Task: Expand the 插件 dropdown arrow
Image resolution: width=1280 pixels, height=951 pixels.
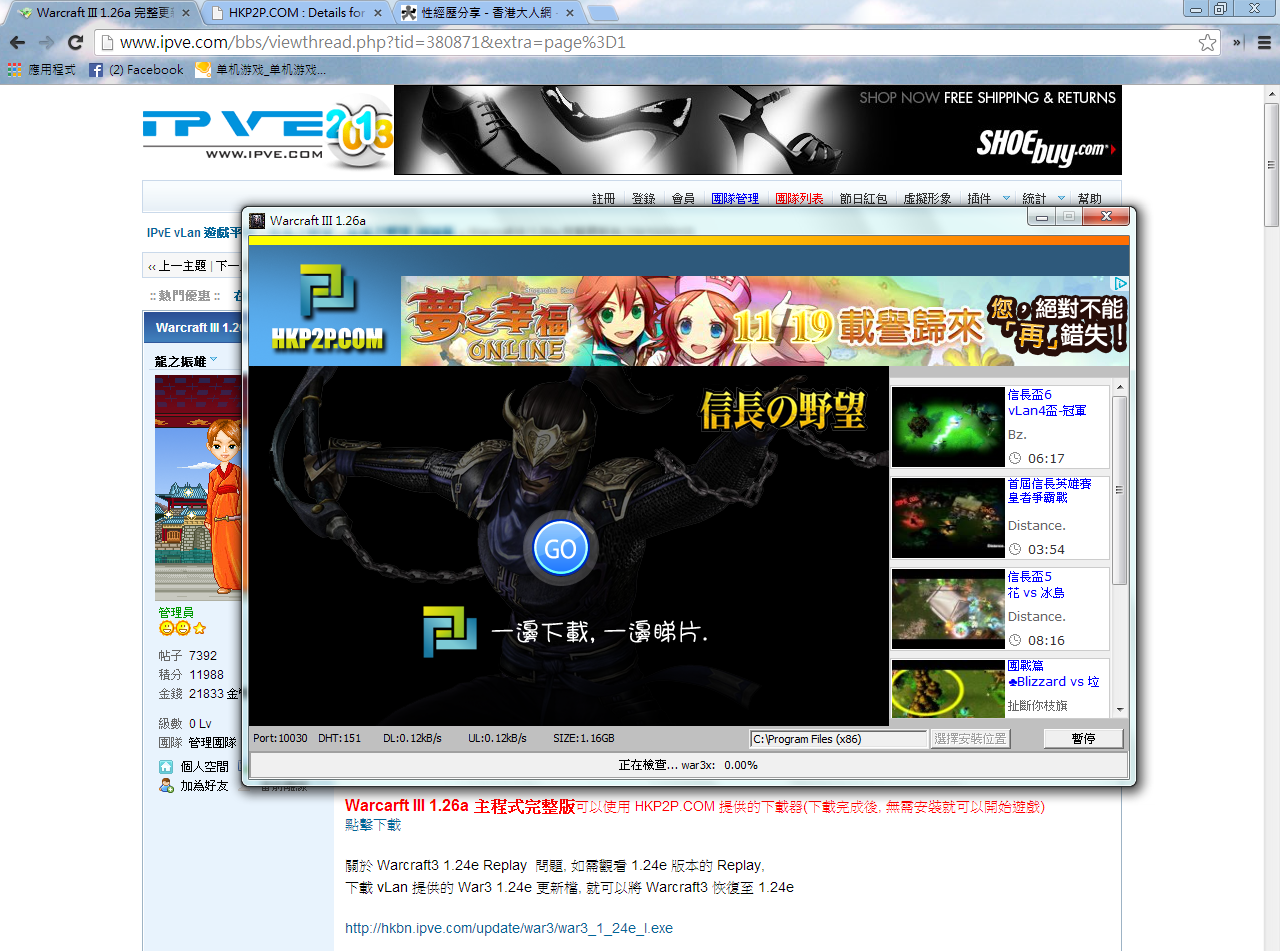Action: click(x=1006, y=198)
